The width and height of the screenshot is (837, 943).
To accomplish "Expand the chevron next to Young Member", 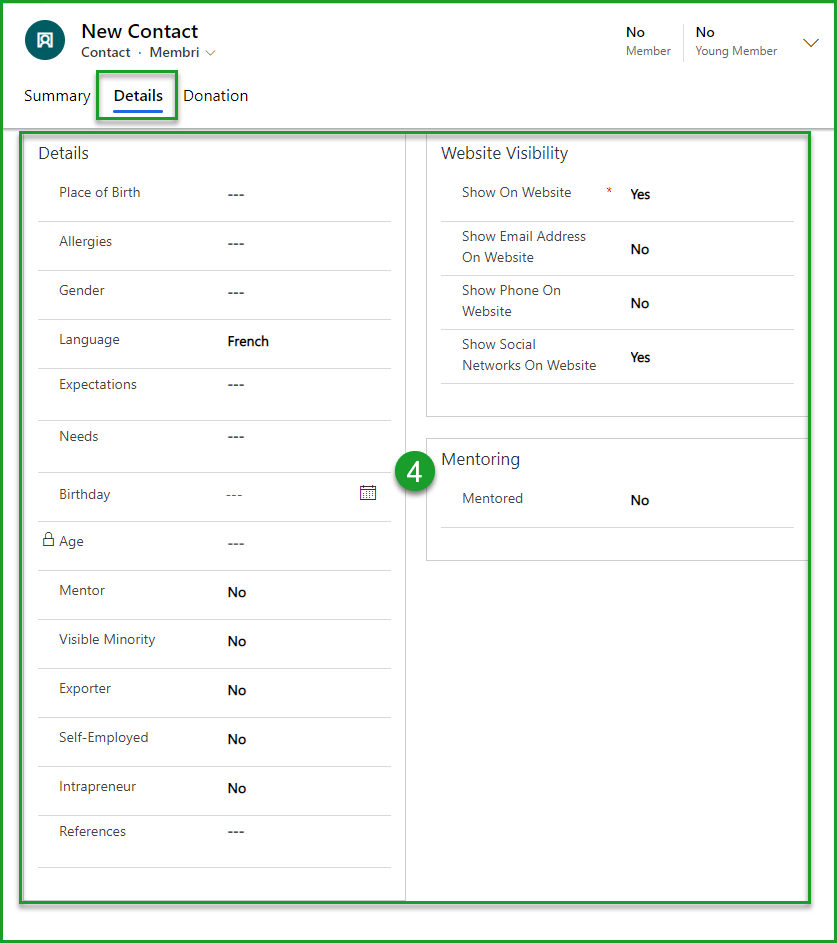I will click(x=811, y=43).
